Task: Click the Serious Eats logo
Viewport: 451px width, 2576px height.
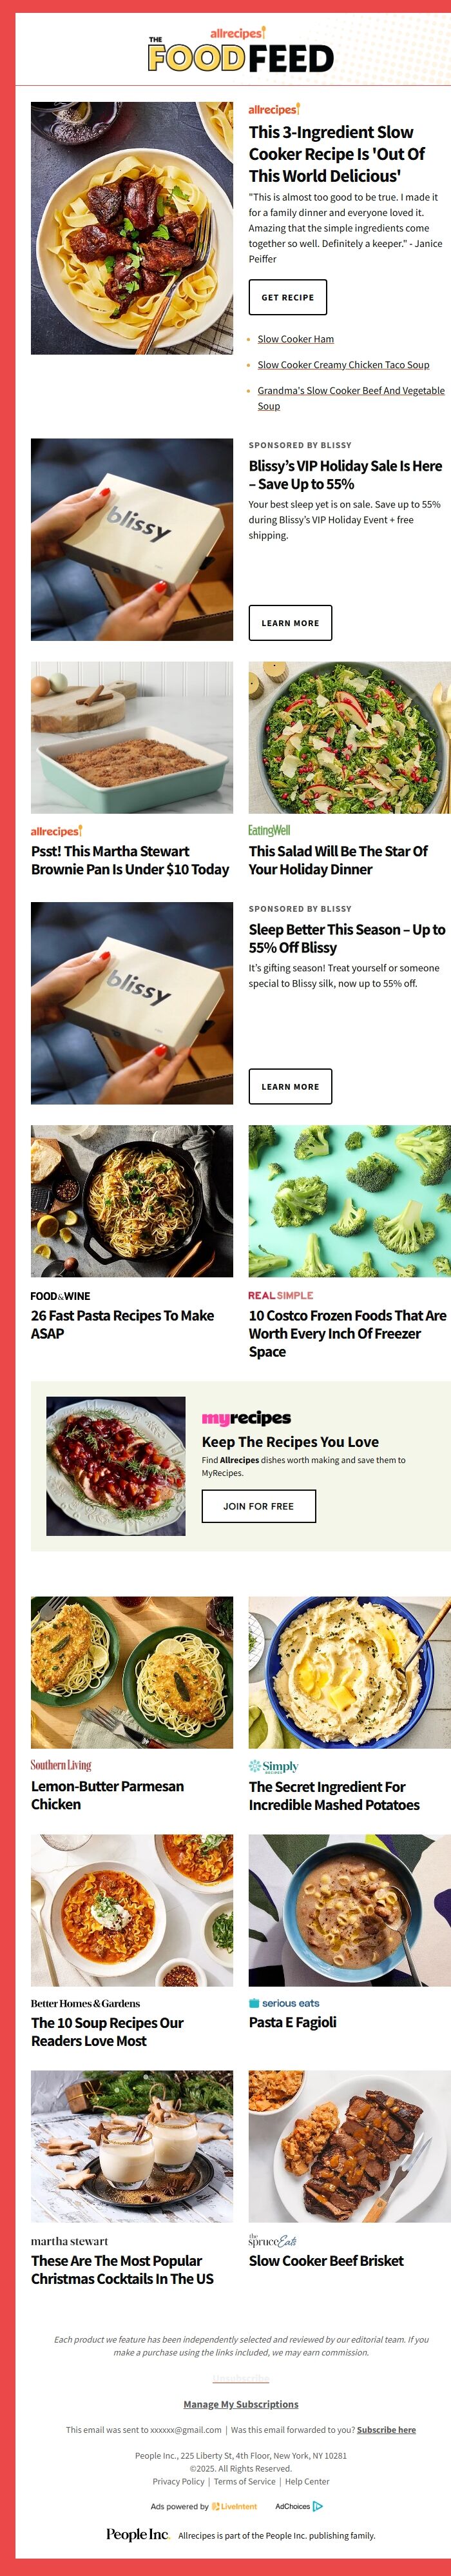Action: coord(284,2003)
